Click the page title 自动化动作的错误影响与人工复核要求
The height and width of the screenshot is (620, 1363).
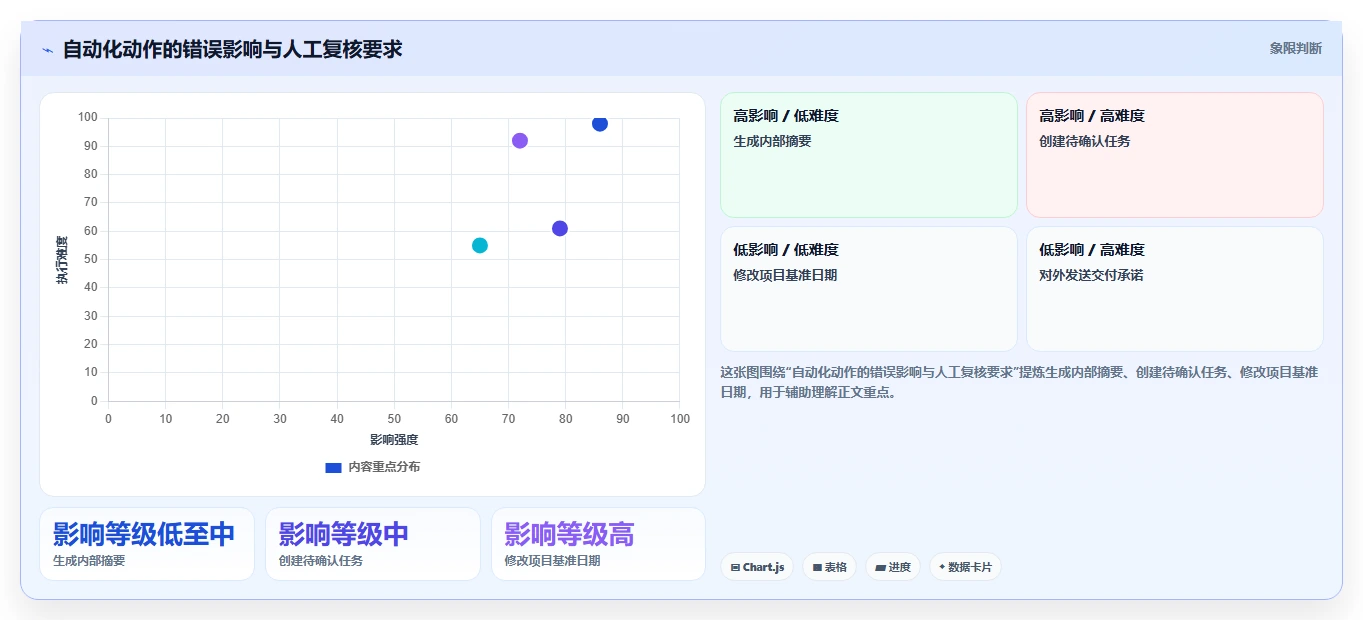232,49
